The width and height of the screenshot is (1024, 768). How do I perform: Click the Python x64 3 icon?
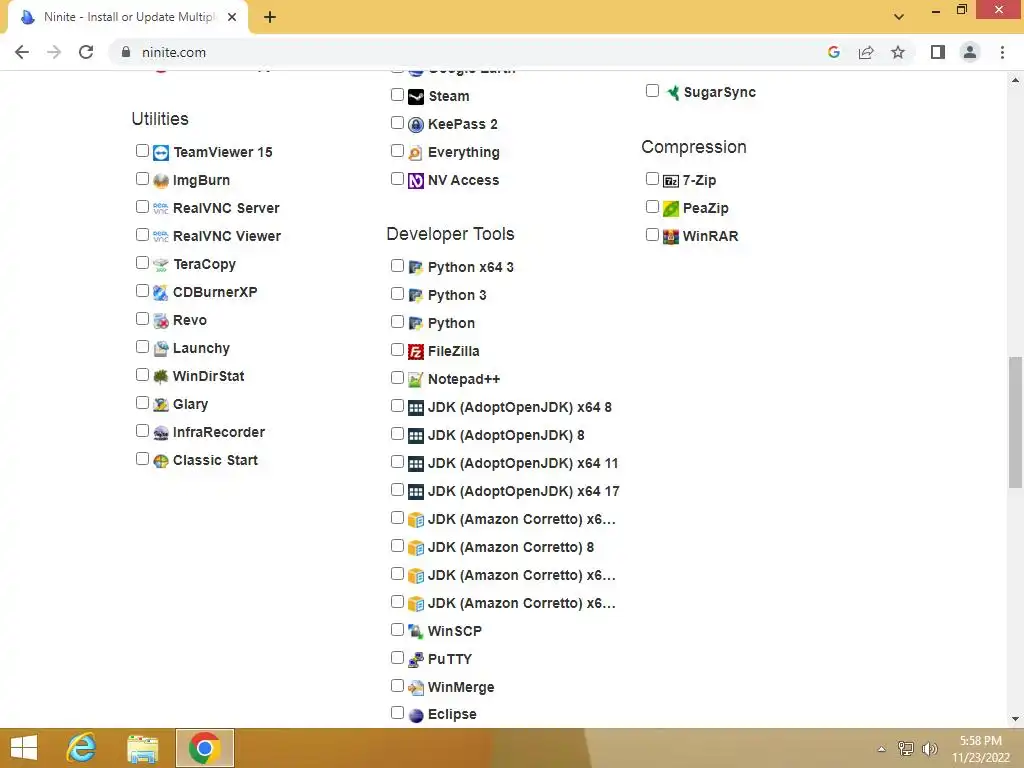point(416,268)
